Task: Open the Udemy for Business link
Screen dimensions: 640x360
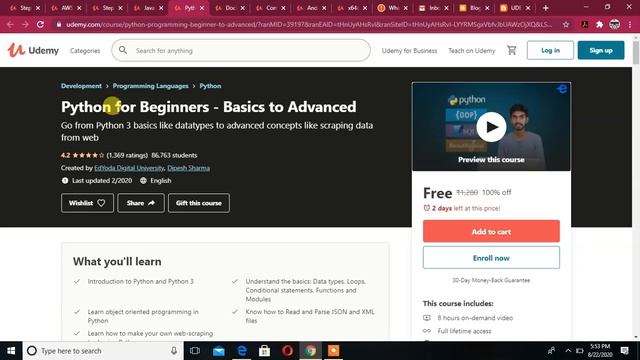Action: (x=409, y=51)
